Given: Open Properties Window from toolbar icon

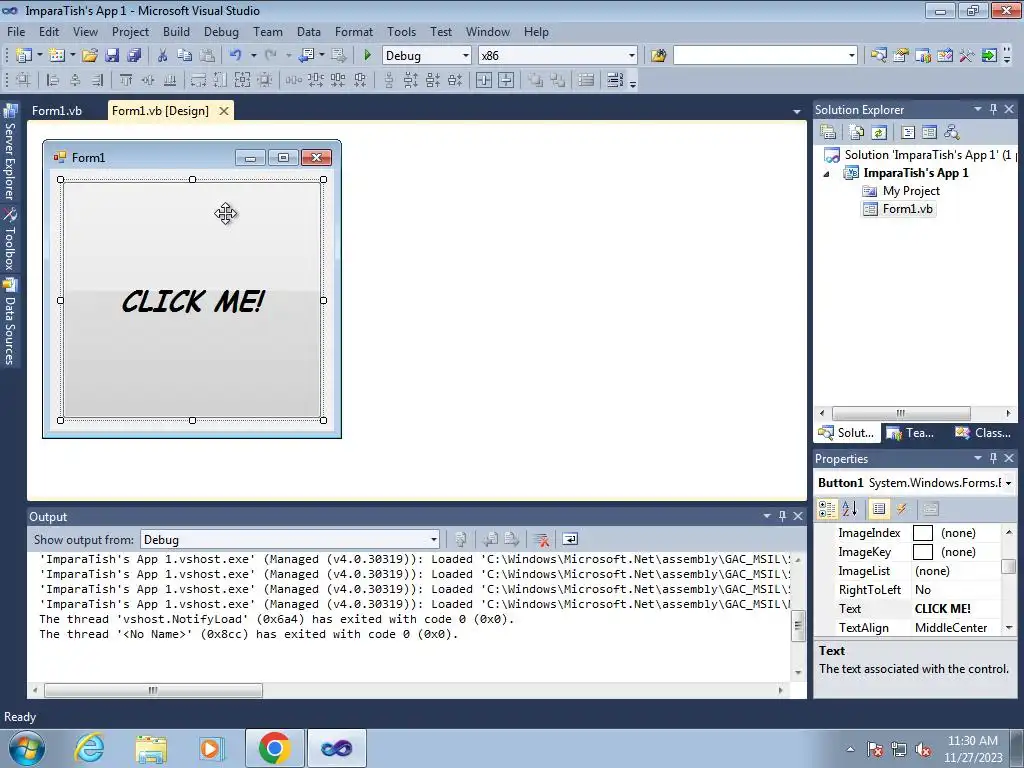Looking at the screenshot, I should [x=901, y=56].
